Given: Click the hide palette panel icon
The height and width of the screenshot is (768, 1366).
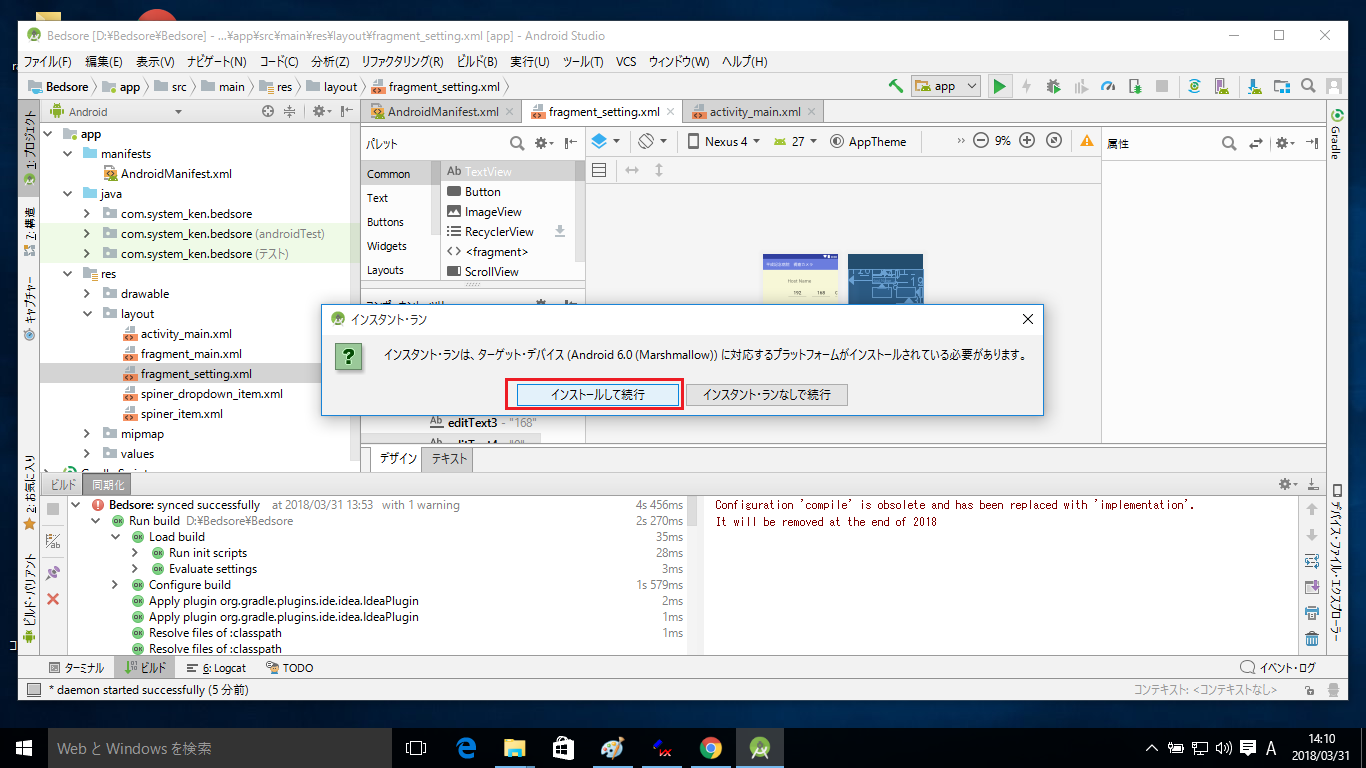Looking at the screenshot, I should [571, 143].
